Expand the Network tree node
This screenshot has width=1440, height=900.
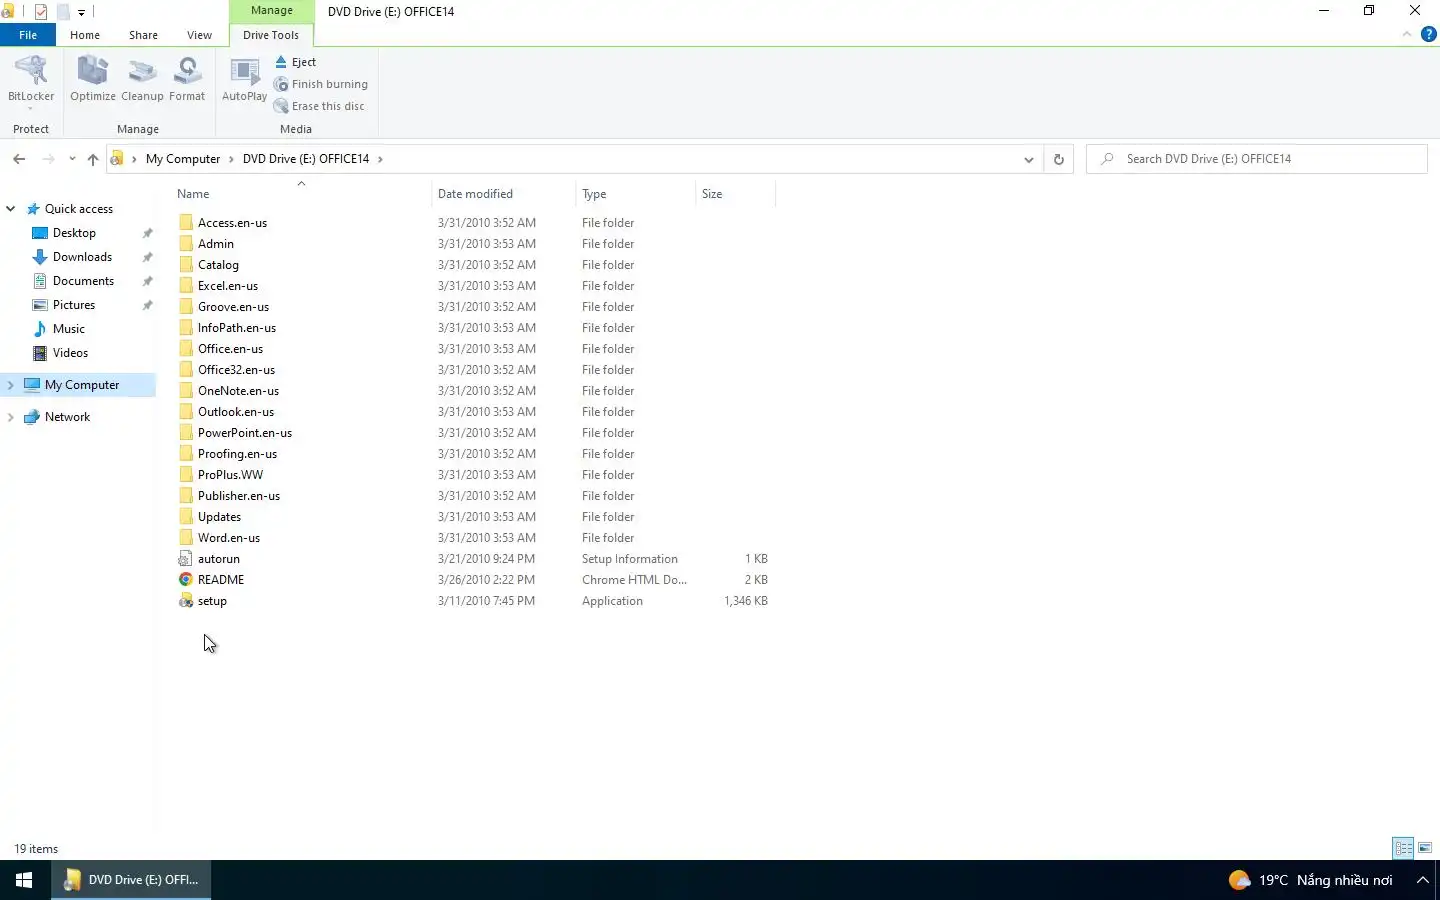[x=11, y=417]
